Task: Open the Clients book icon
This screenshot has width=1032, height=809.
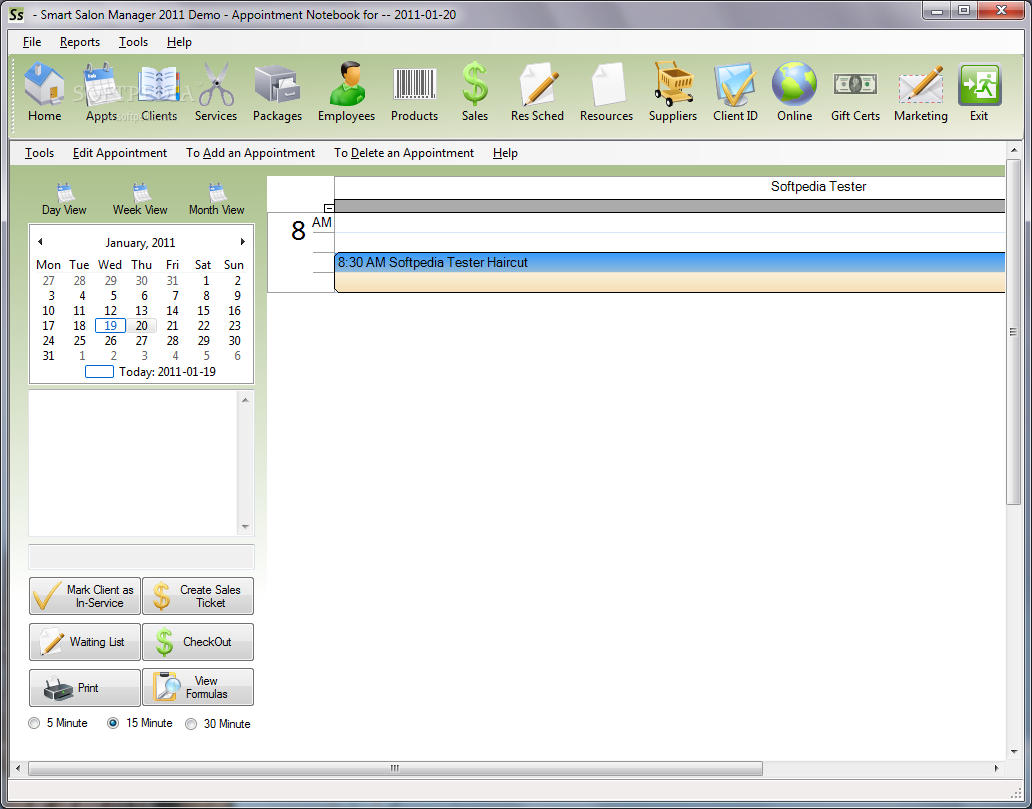Action: [159, 92]
